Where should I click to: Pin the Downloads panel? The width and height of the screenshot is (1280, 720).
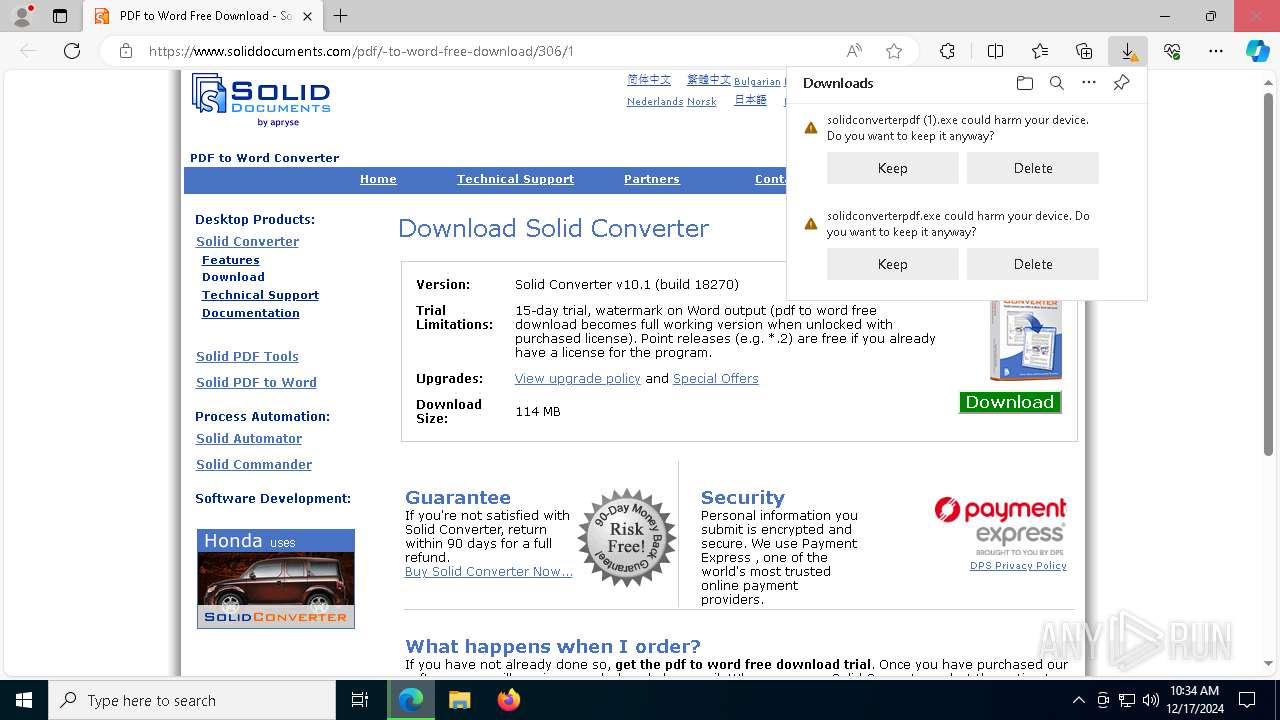tap(1121, 83)
